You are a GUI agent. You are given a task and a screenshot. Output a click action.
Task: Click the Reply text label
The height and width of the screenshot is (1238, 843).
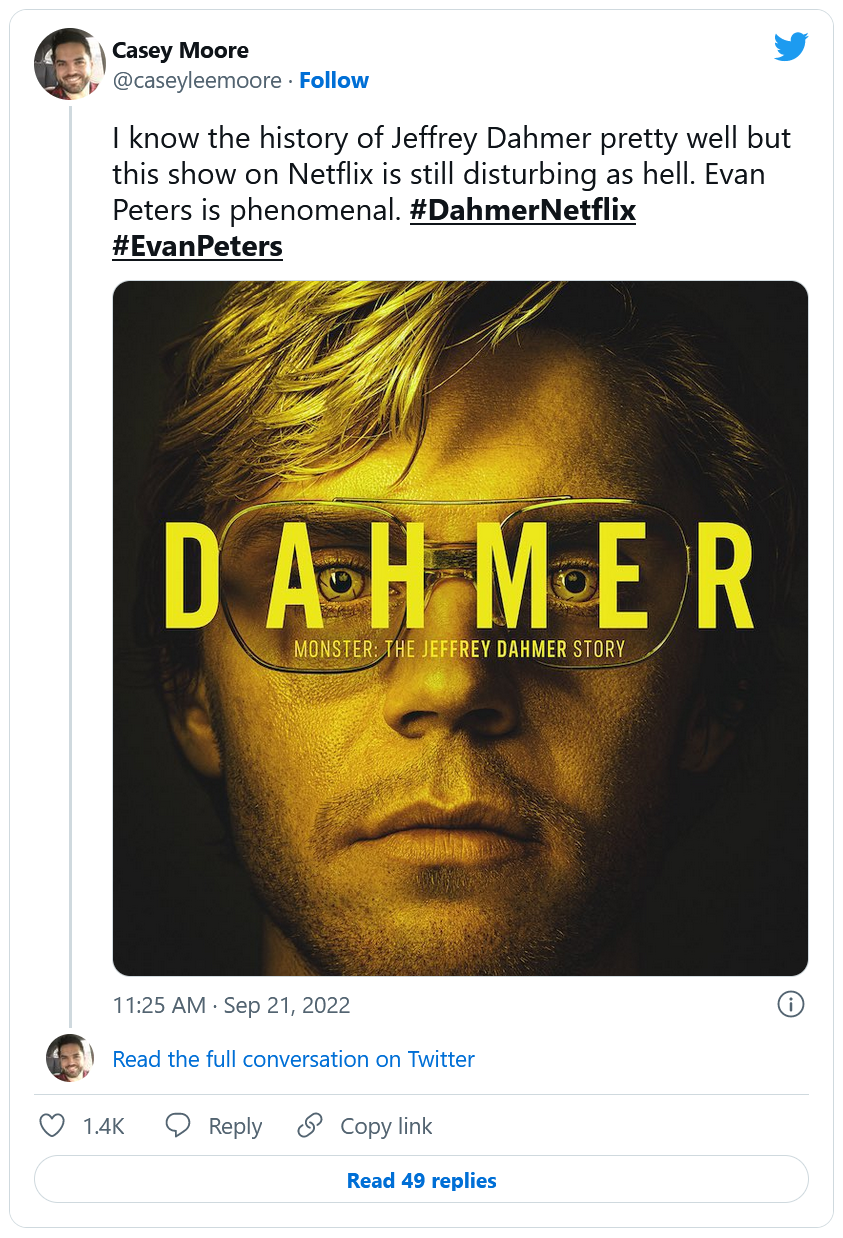click(x=235, y=1126)
